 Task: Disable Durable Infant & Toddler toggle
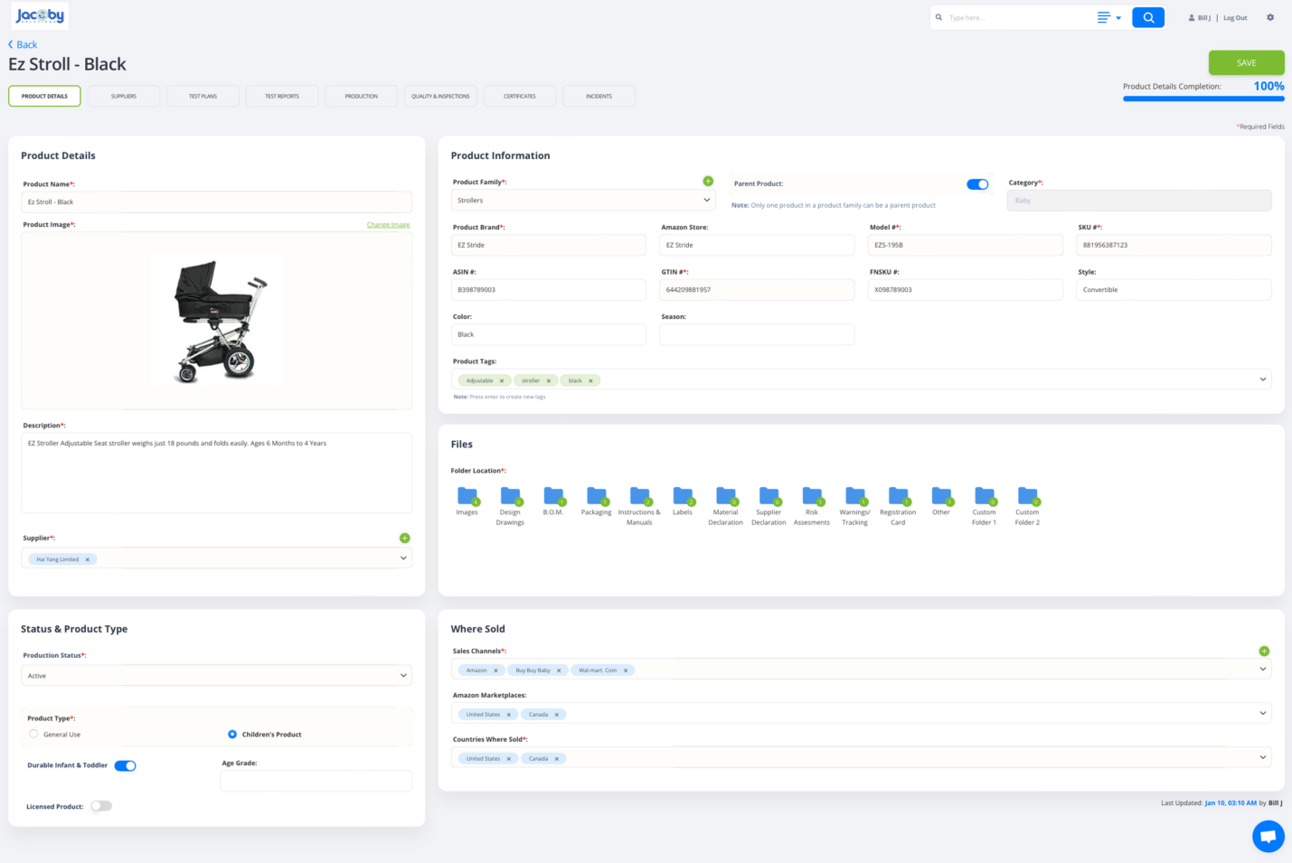click(x=125, y=766)
